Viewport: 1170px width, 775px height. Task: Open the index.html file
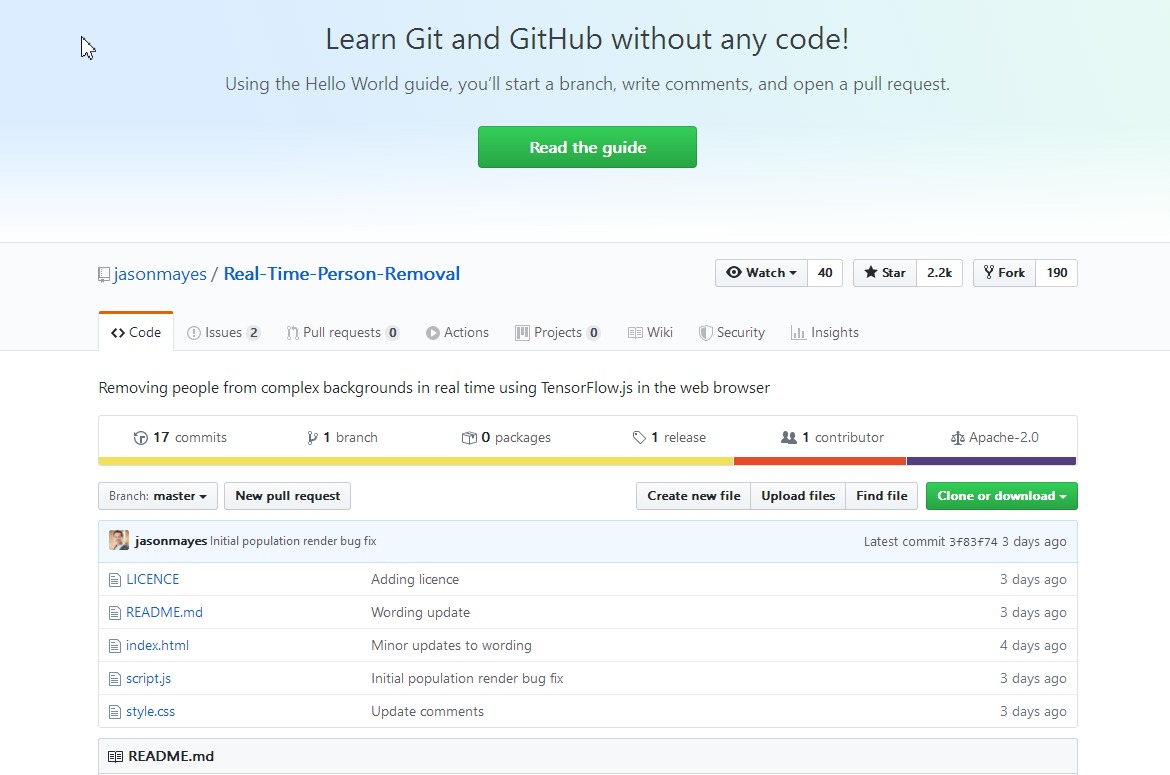[157, 646]
